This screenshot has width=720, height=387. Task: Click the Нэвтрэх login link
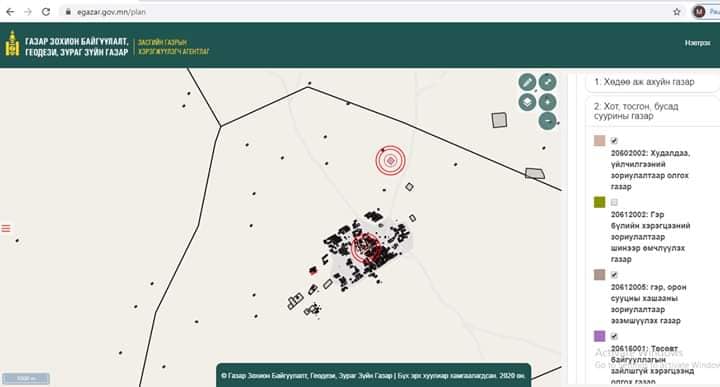pyautogui.click(x=698, y=43)
